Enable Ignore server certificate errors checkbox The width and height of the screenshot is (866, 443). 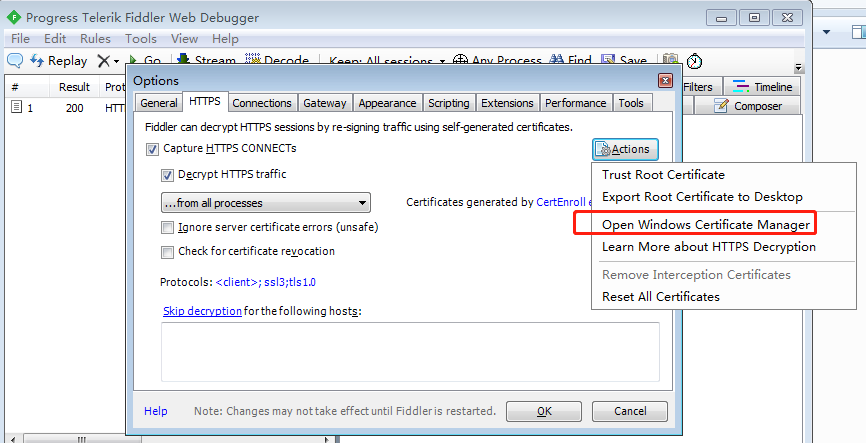point(167,228)
